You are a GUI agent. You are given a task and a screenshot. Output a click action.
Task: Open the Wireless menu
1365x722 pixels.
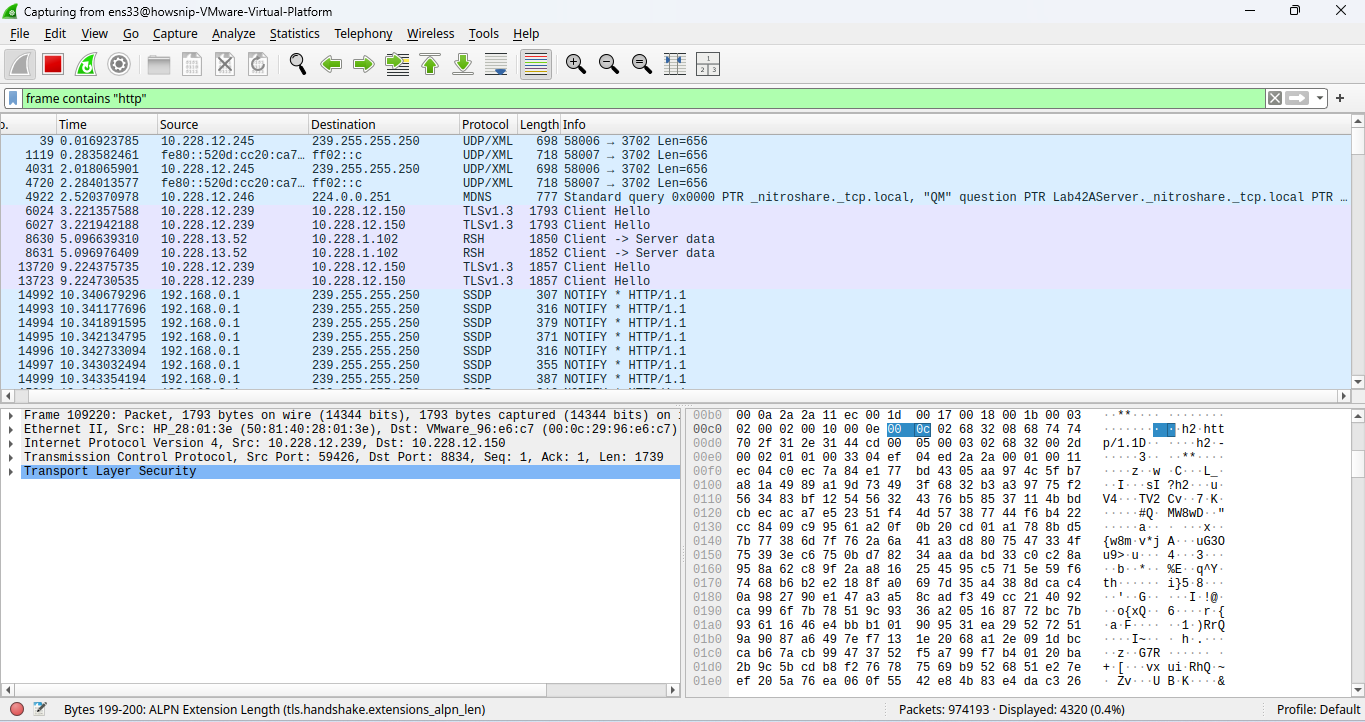430,33
